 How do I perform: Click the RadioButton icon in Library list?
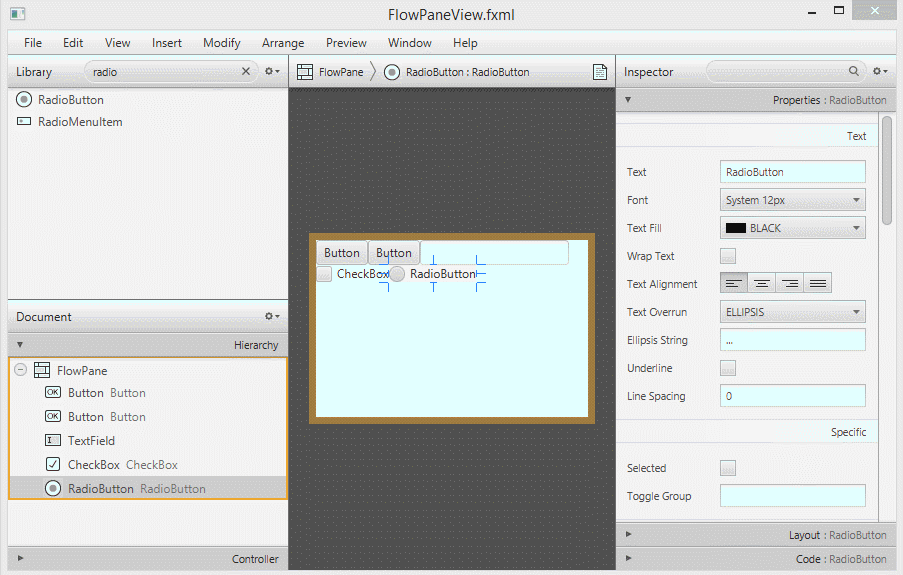click(x=24, y=100)
